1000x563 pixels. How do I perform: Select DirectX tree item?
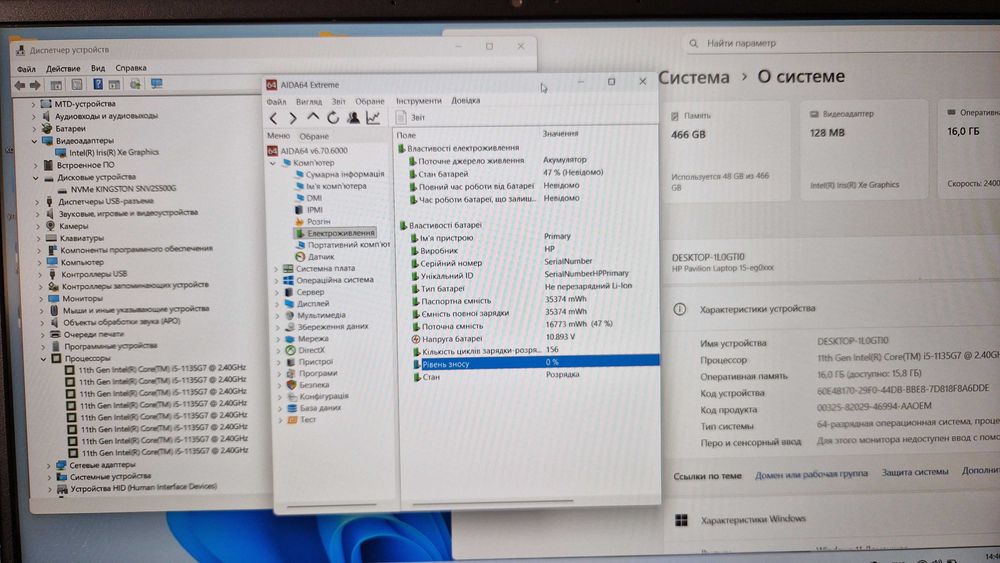[x=305, y=350]
